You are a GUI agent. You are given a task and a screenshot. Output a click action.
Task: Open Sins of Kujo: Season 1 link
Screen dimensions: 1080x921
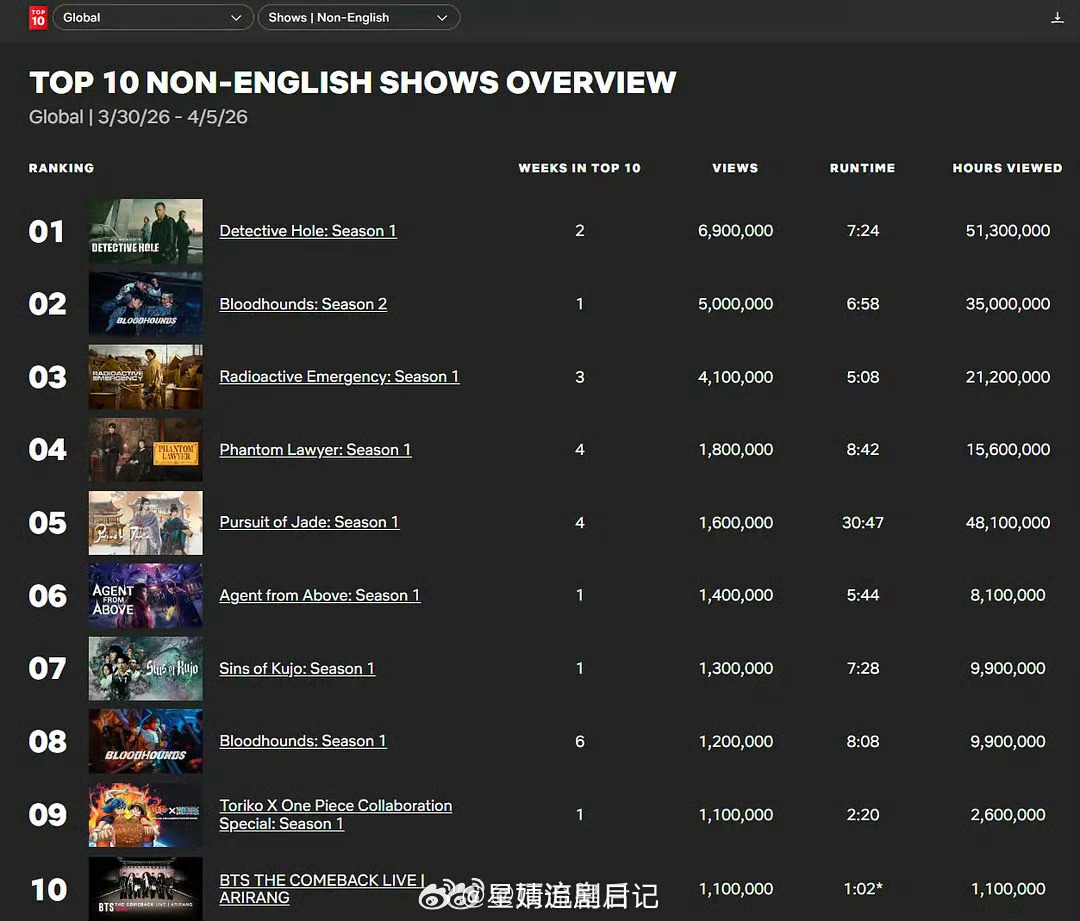click(x=297, y=668)
